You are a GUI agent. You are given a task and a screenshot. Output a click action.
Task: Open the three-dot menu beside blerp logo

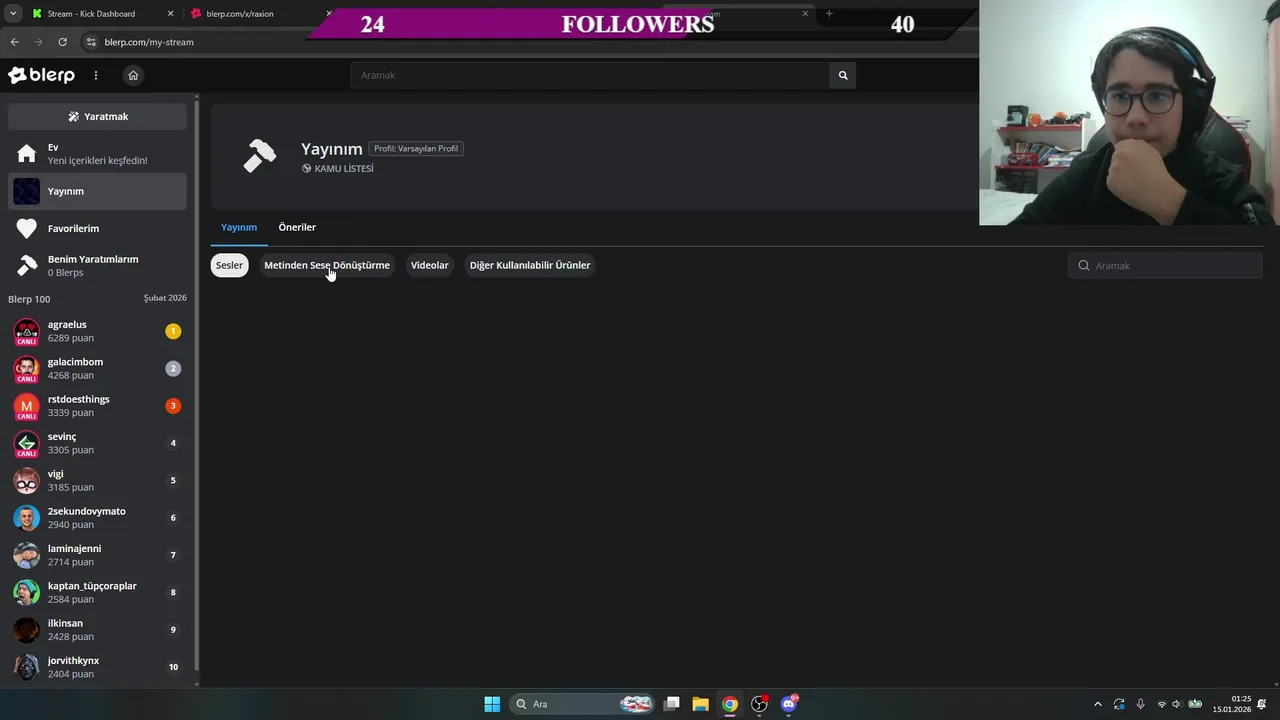[96, 75]
